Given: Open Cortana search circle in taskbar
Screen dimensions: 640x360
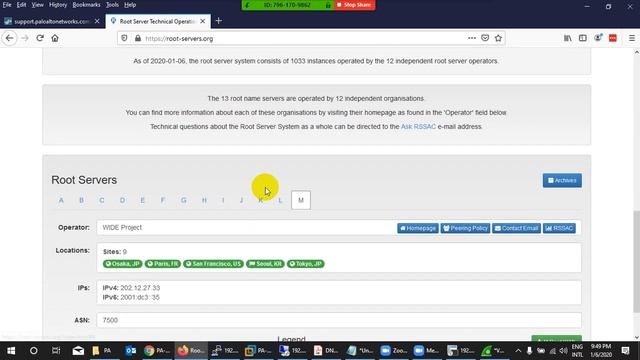Looking at the screenshot, I should [33, 351].
